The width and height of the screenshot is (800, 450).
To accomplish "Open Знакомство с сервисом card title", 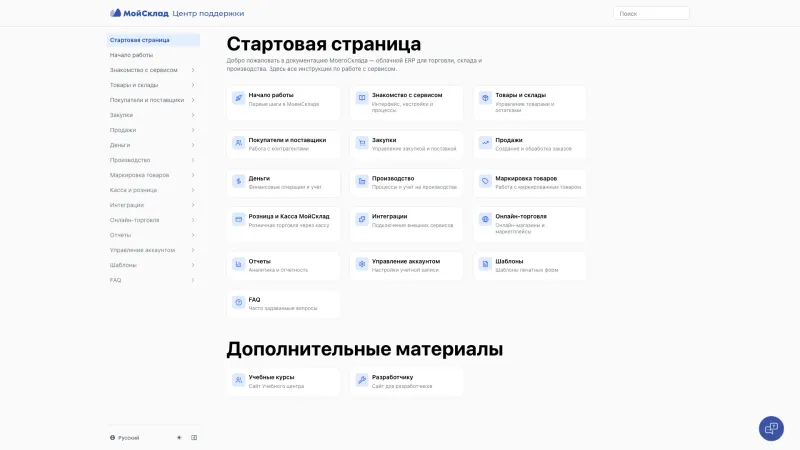I will coord(407,95).
